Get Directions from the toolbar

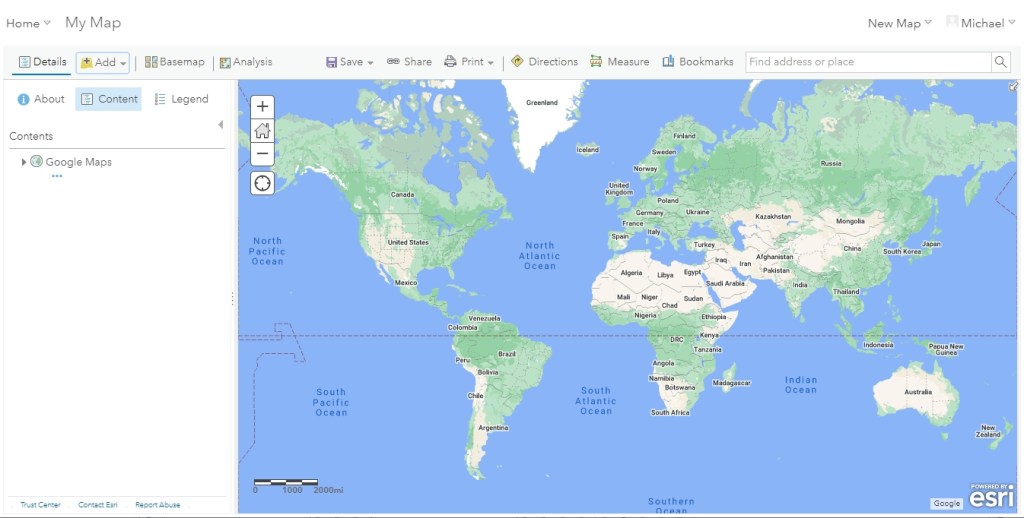[544, 62]
